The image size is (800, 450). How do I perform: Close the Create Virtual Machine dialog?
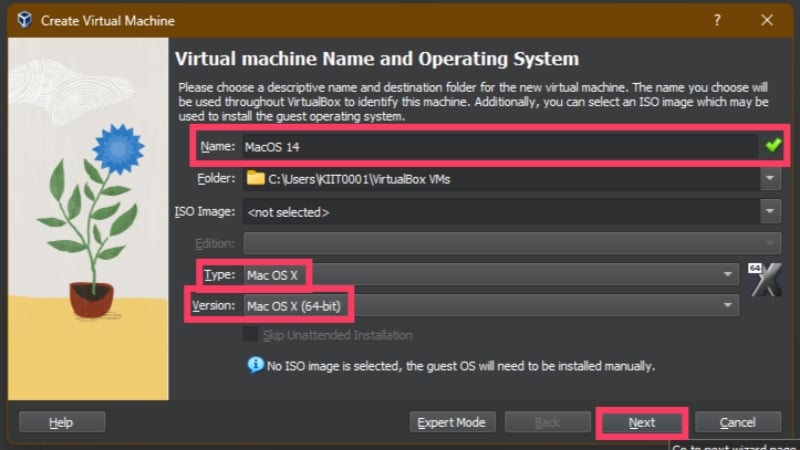[766, 20]
